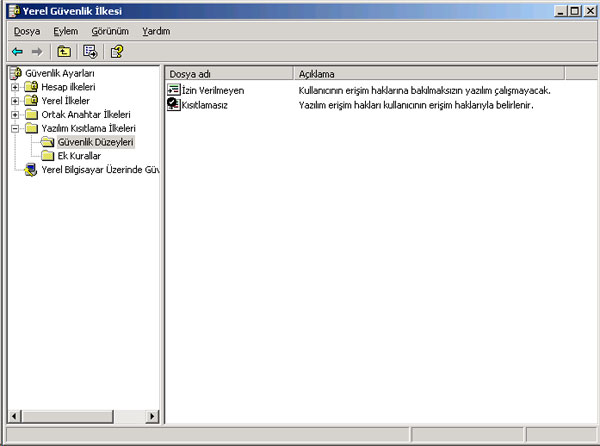Expand the Hesap İlkeleri node
This screenshot has height=446, width=600.
coord(15,87)
